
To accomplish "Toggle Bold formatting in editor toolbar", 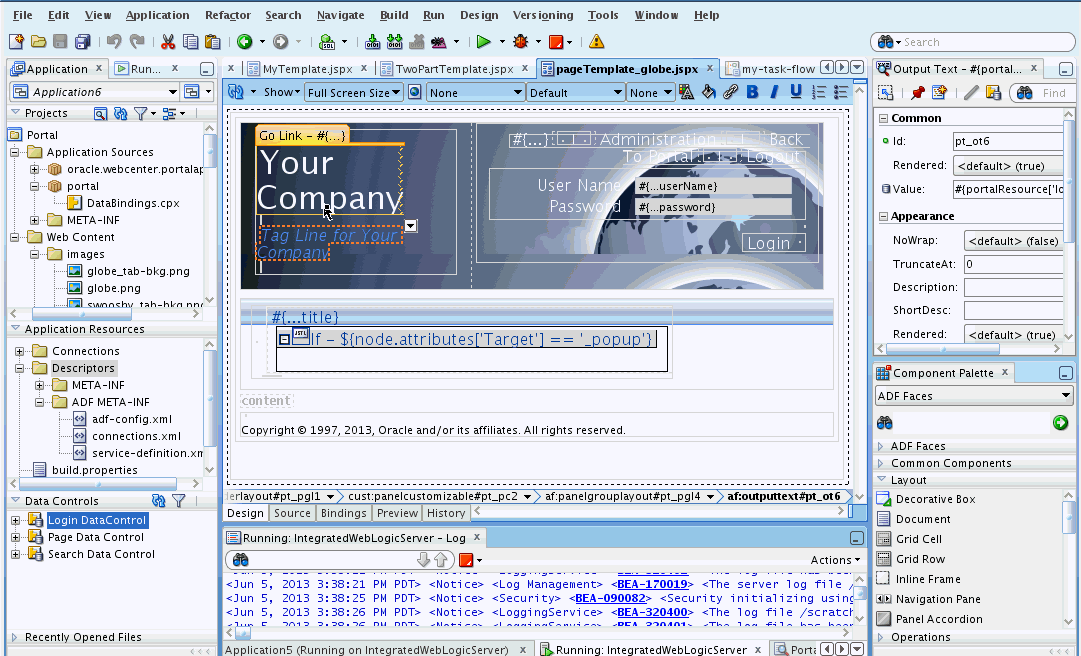I will coord(752,92).
